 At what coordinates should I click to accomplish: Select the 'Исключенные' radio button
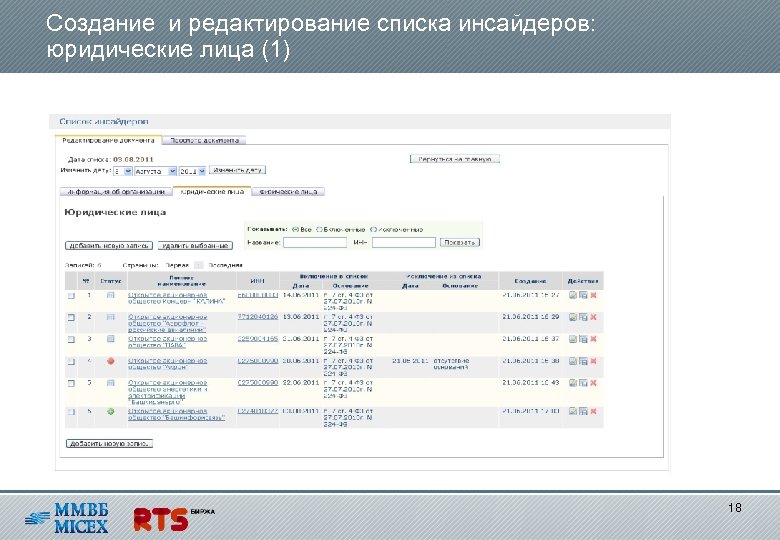(x=374, y=229)
